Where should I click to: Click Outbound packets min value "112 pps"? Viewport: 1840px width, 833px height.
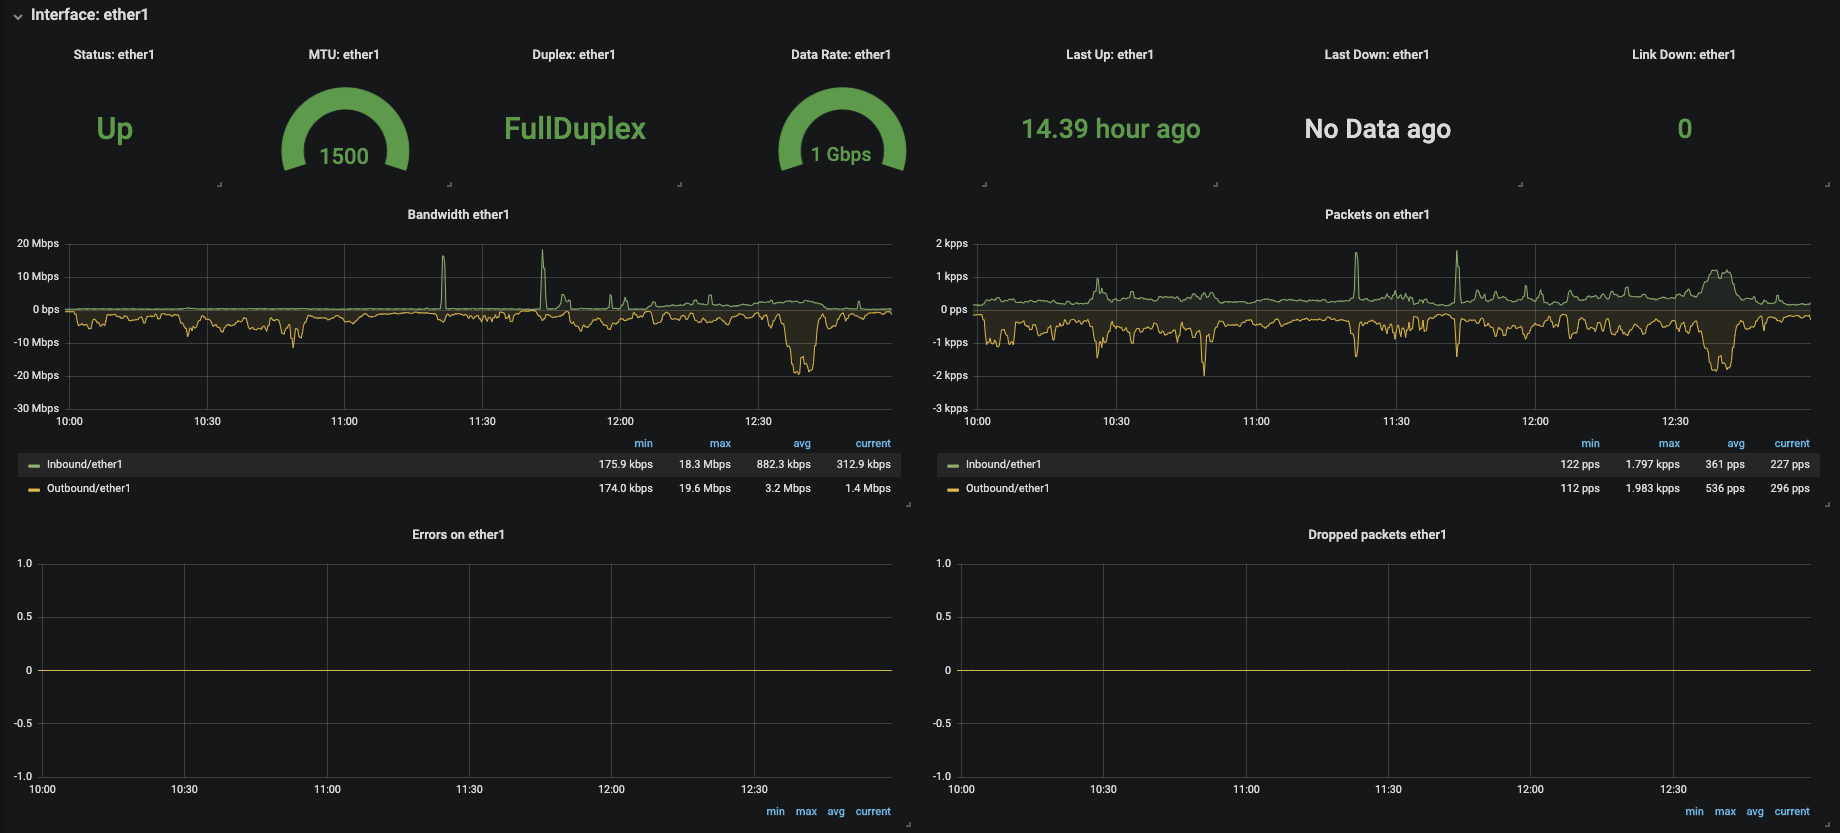[1580, 488]
